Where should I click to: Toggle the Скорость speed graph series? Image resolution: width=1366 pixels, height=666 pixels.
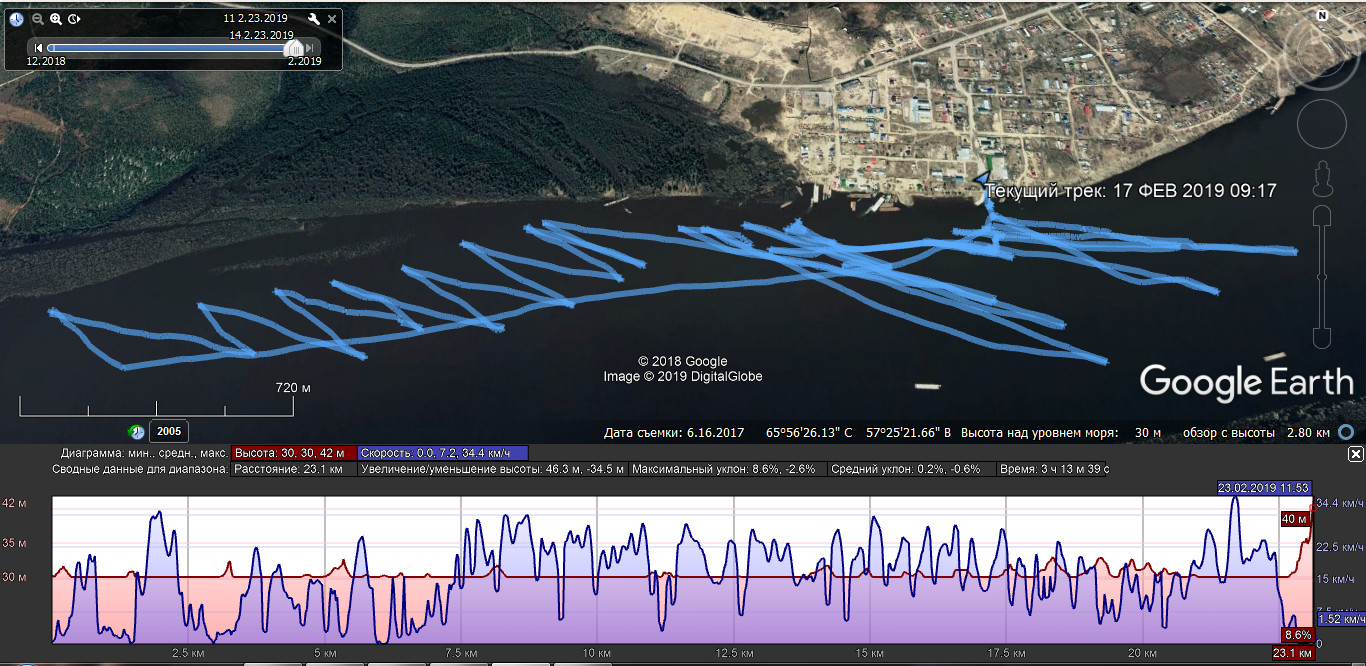(442, 453)
